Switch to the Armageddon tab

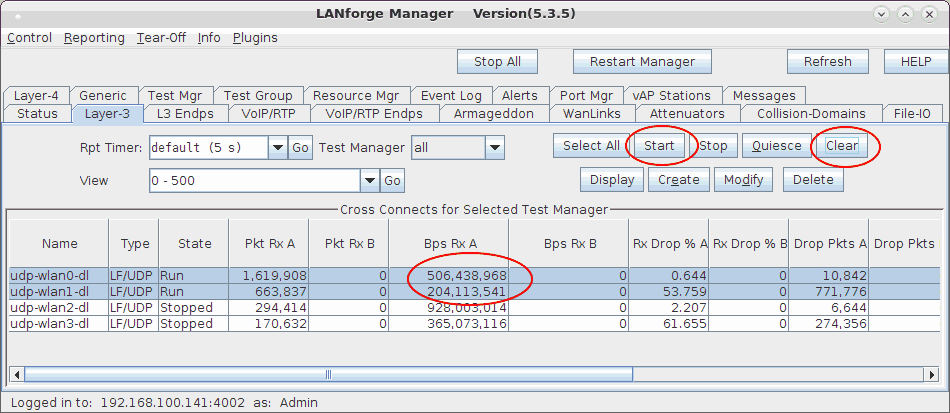pyautogui.click(x=494, y=114)
